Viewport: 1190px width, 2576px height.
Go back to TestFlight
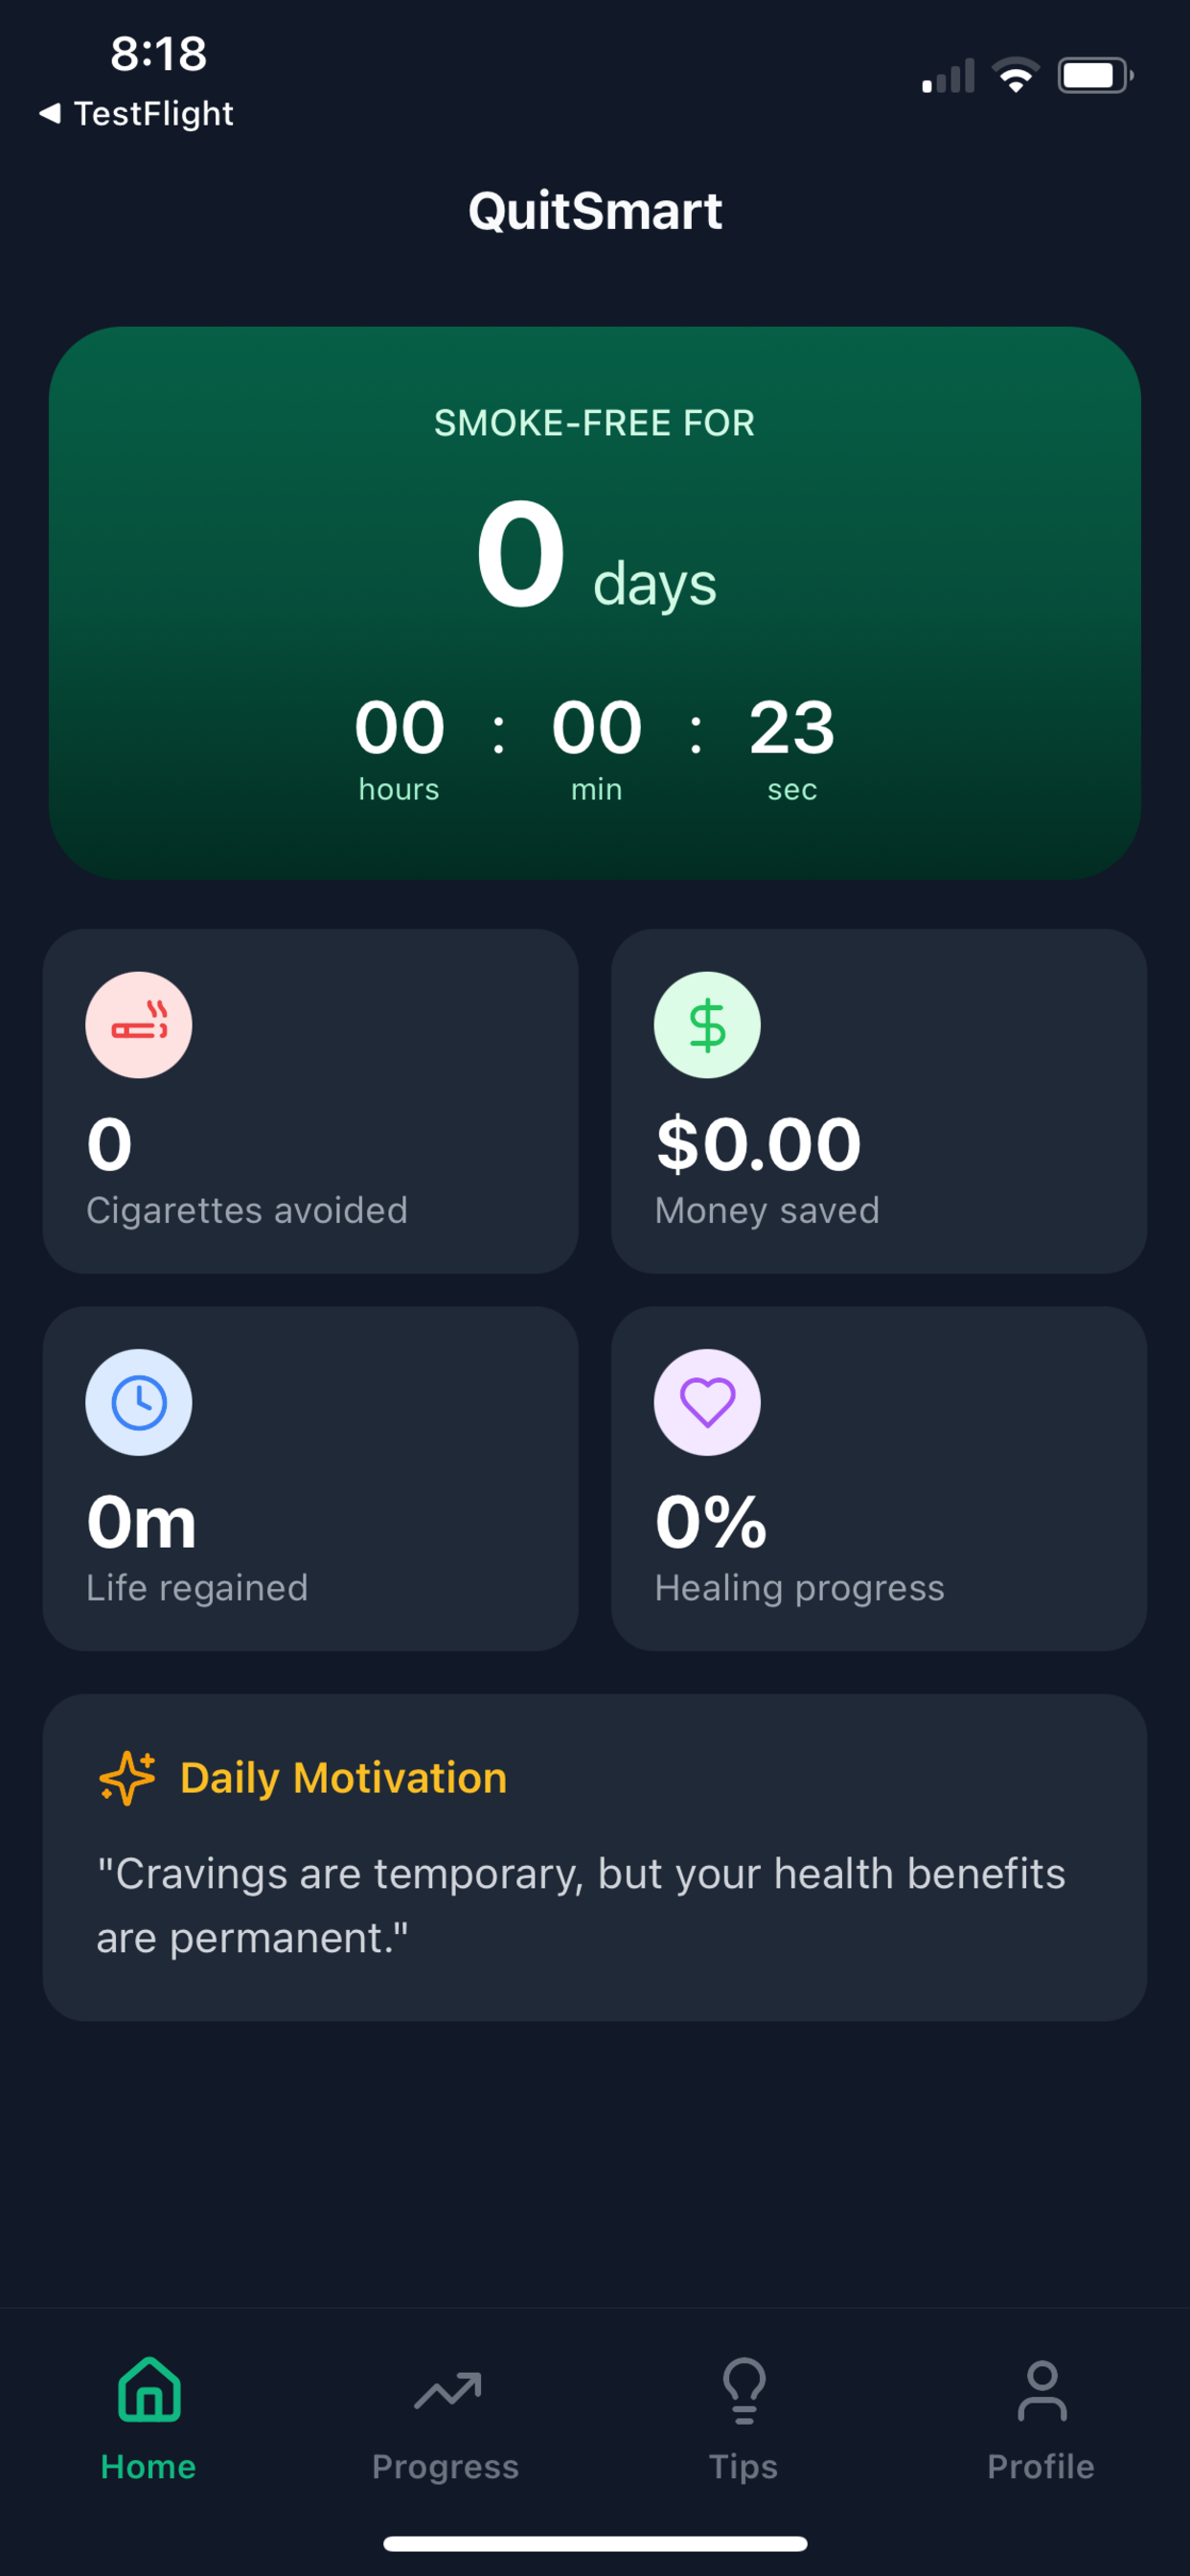point(136,113)
